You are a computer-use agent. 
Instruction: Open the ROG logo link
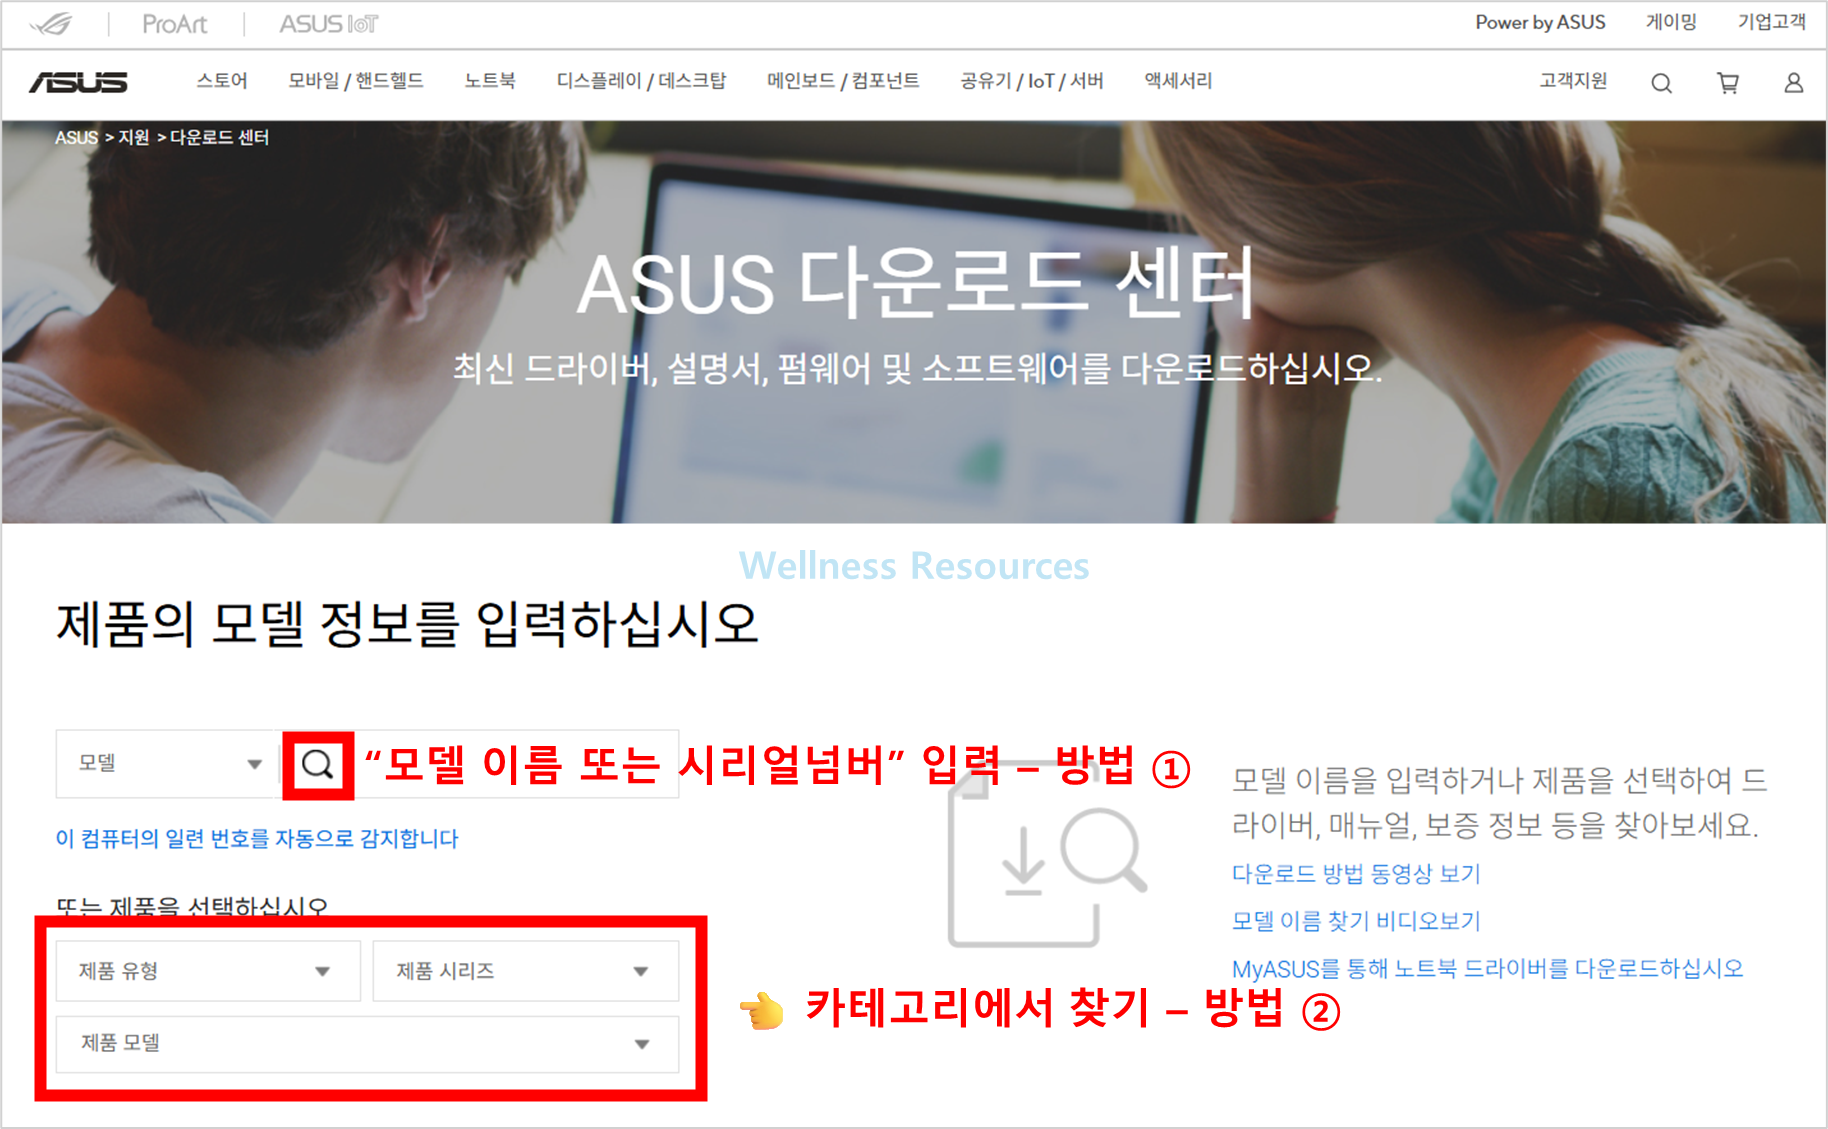point(52,23)
